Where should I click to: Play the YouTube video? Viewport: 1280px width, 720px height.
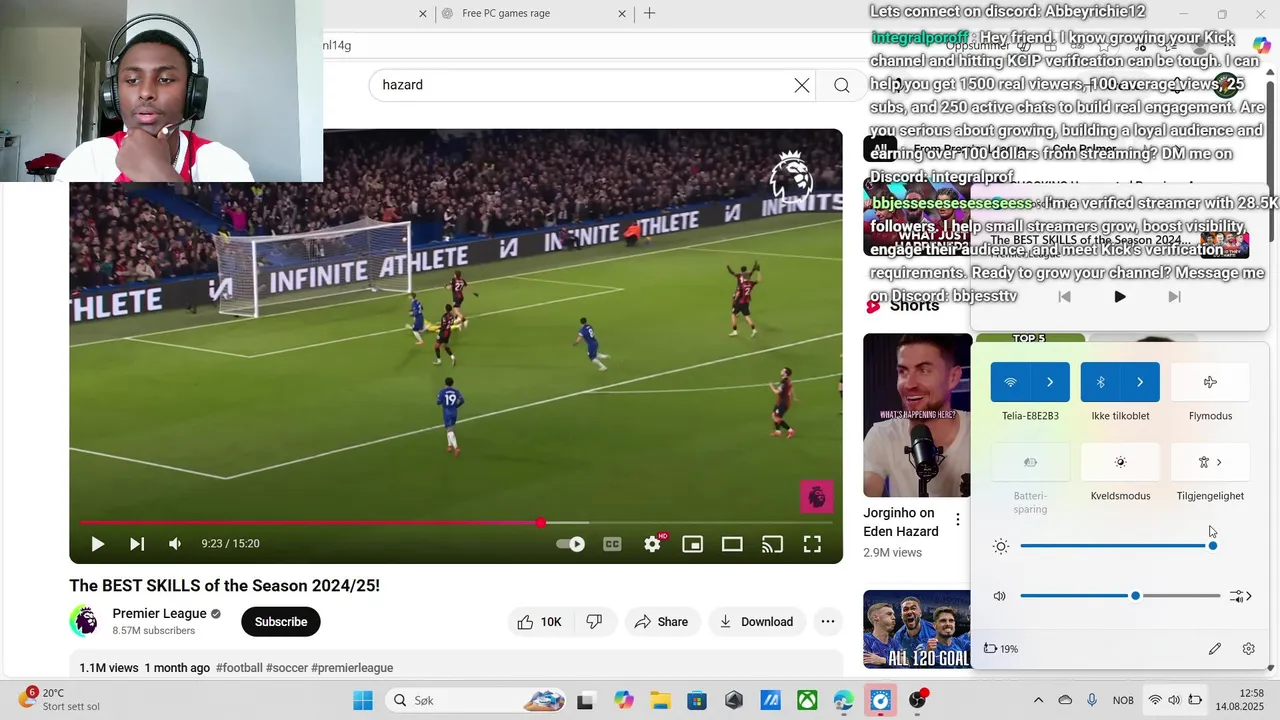coord(97,544)
